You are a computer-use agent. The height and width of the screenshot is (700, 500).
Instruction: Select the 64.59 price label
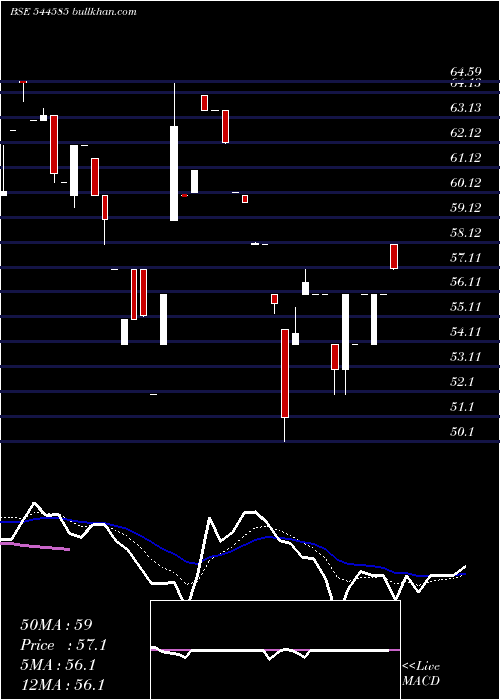pyautogui.click(x=466, y=72)
